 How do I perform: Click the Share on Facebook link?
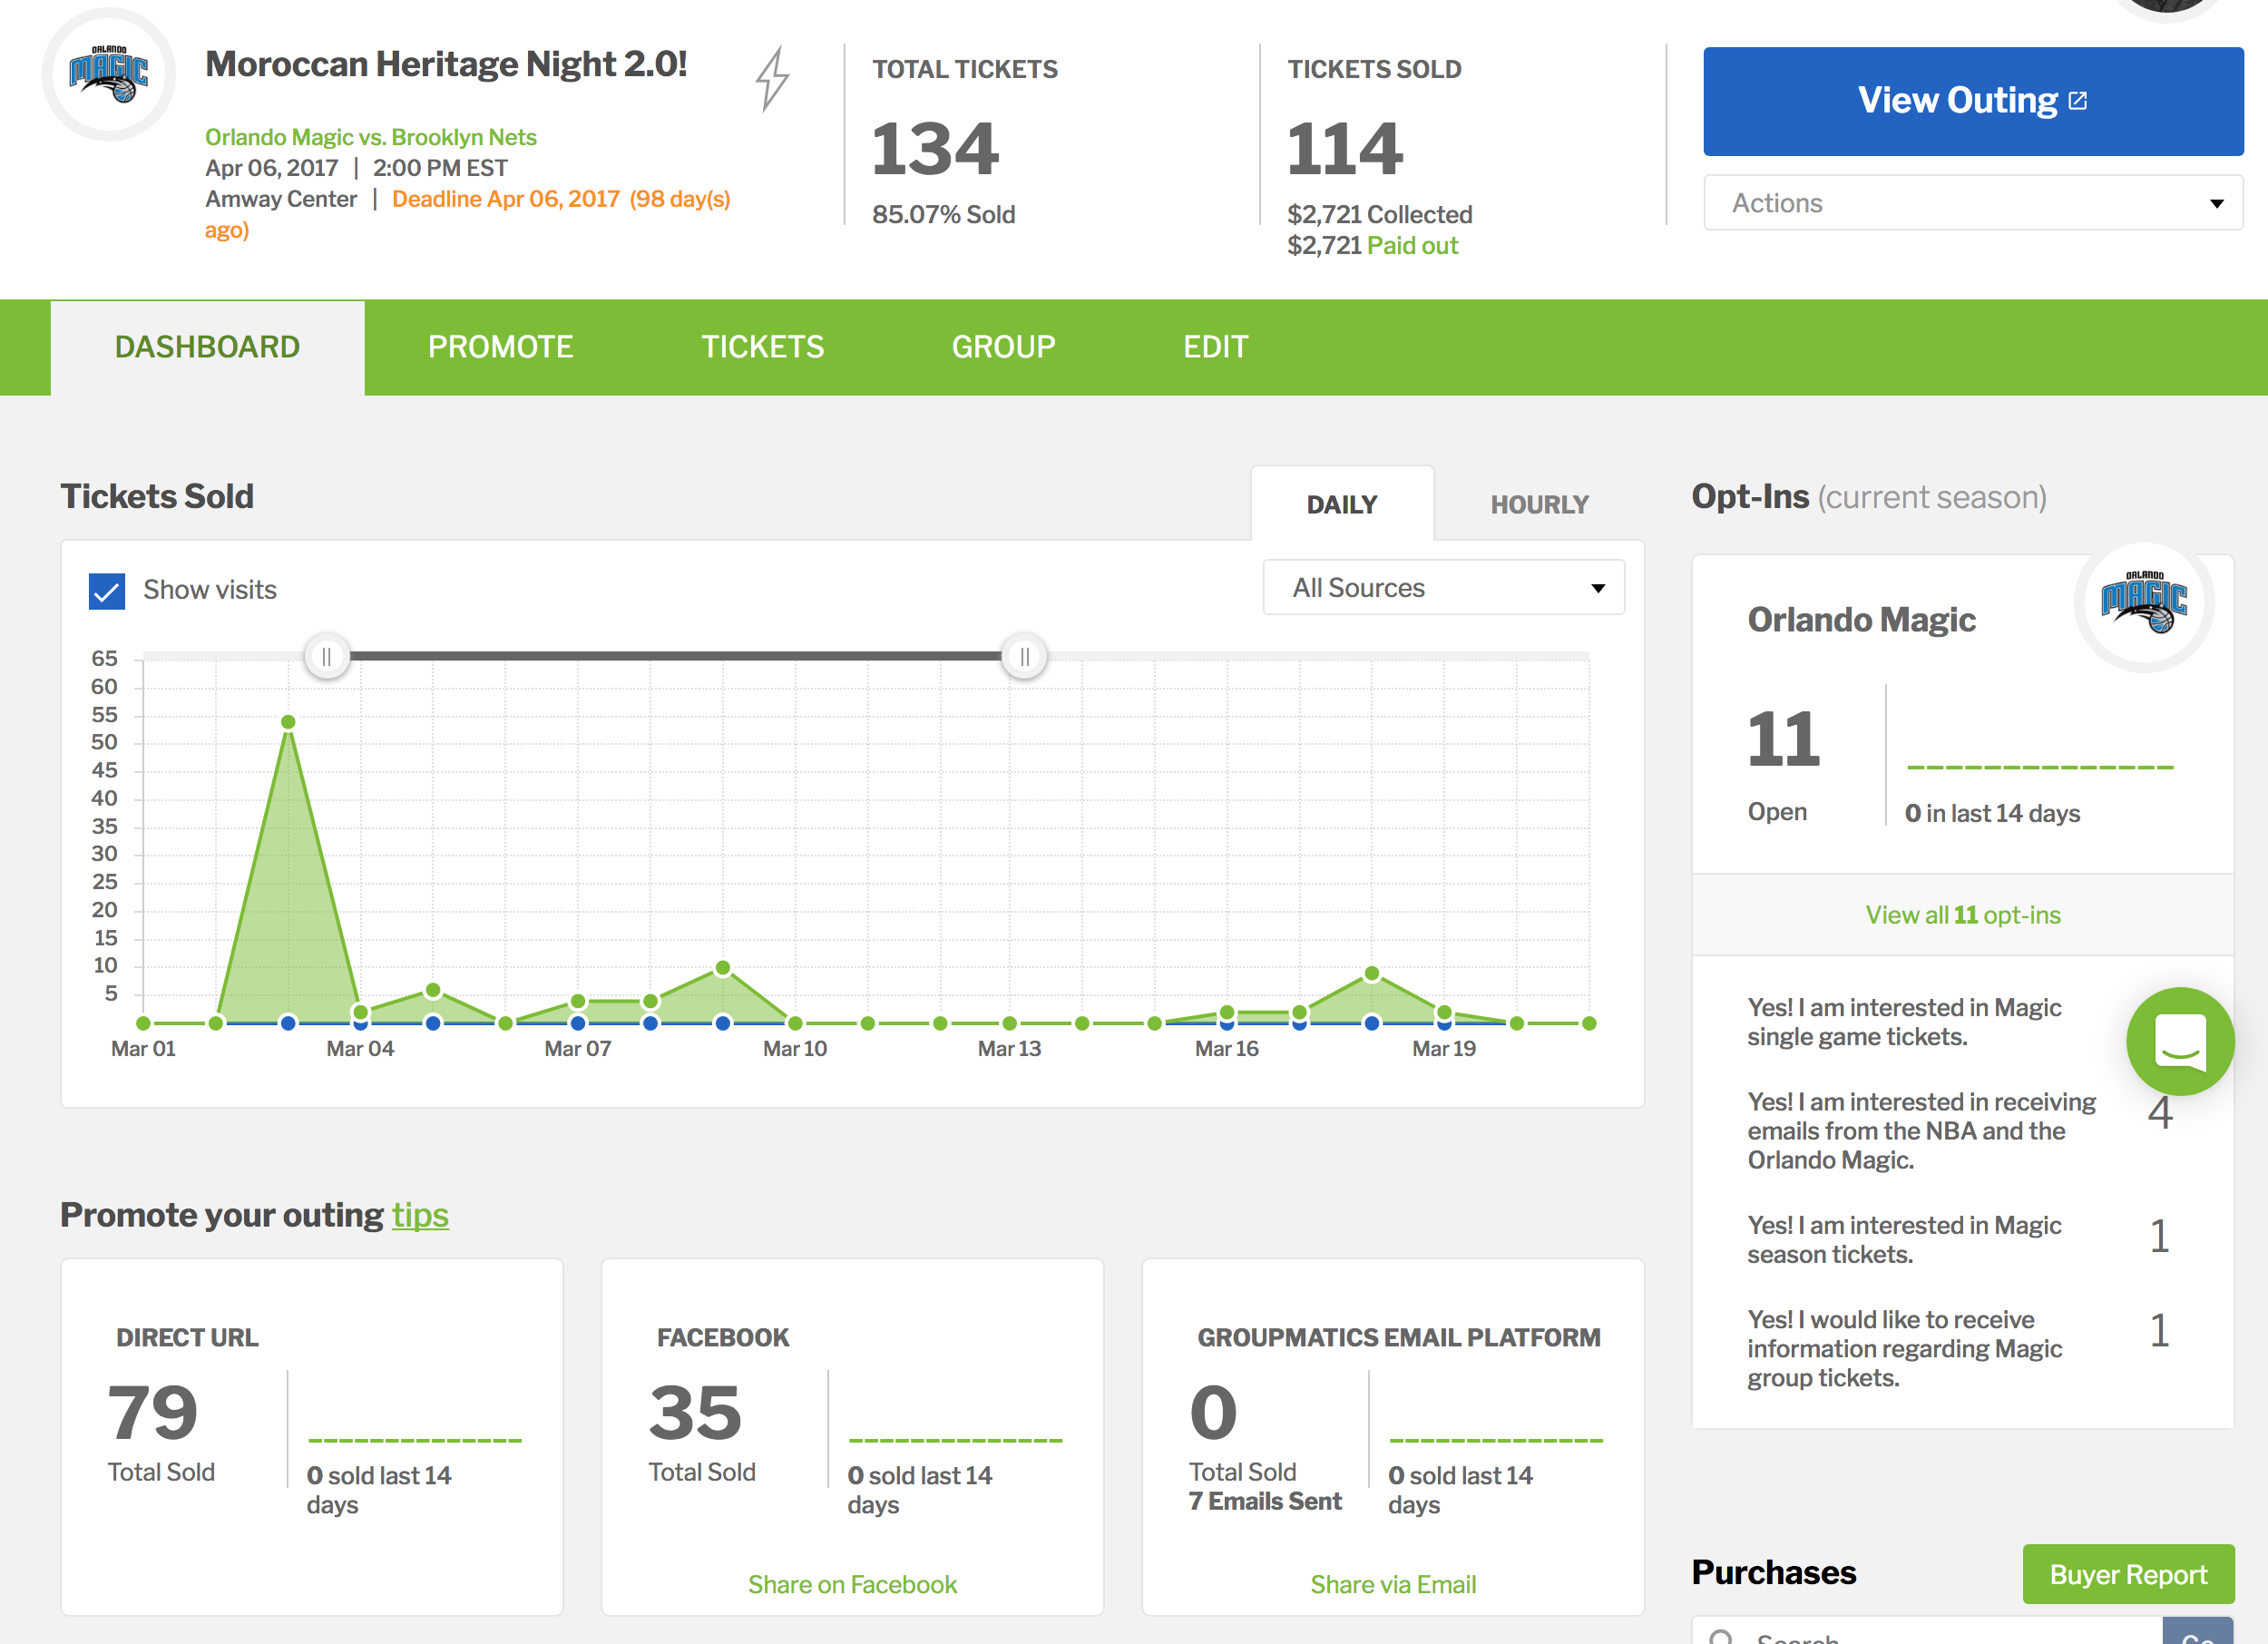click(x=852, y=1584)
